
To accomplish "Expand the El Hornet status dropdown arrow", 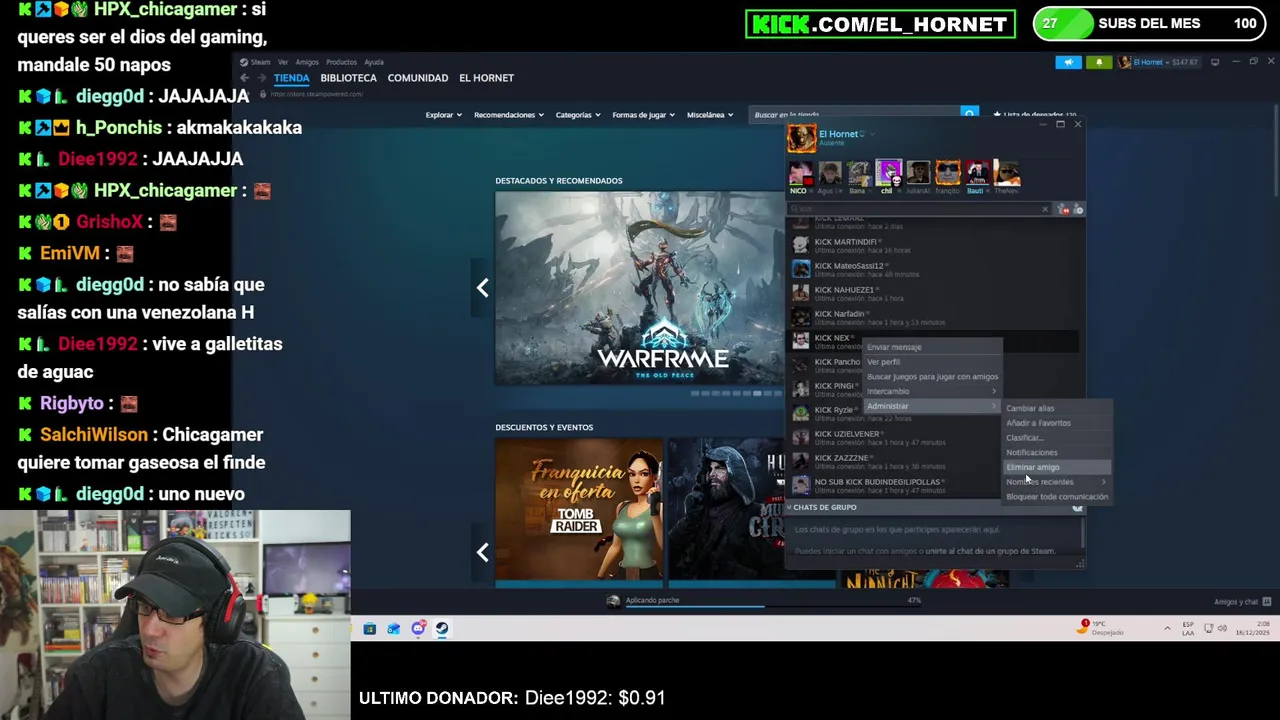I will point(872,134).
